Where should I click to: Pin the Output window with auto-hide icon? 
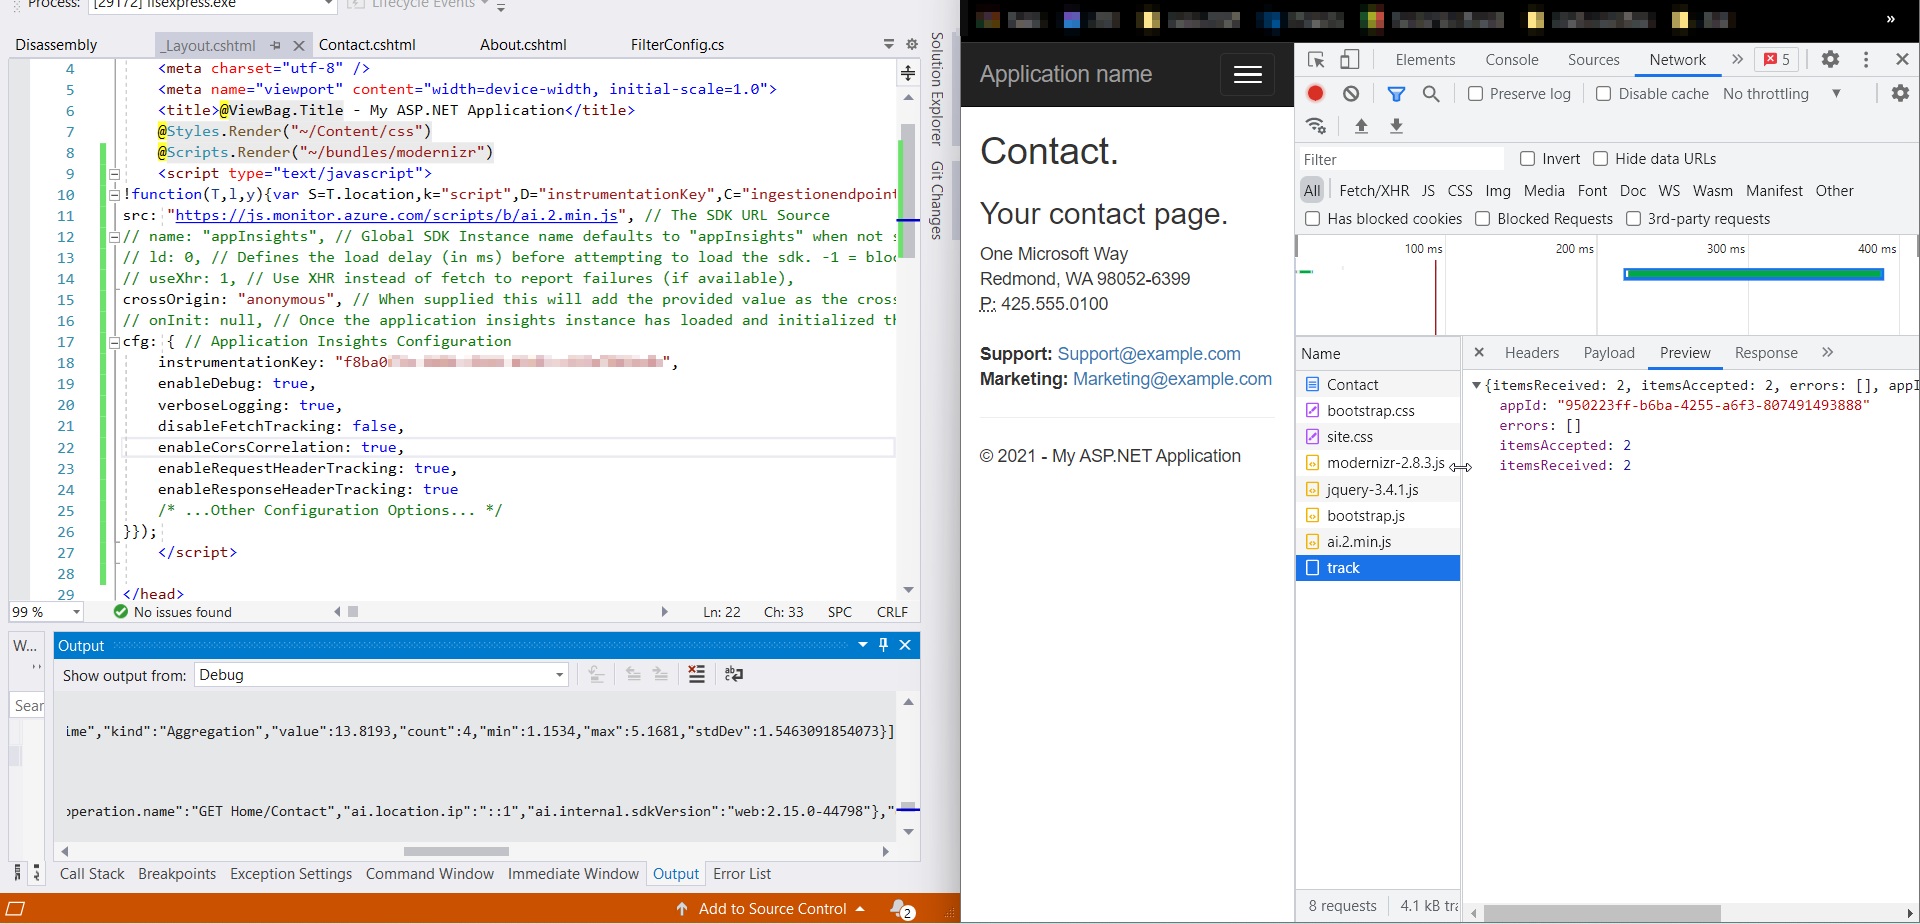coord(883,645)
